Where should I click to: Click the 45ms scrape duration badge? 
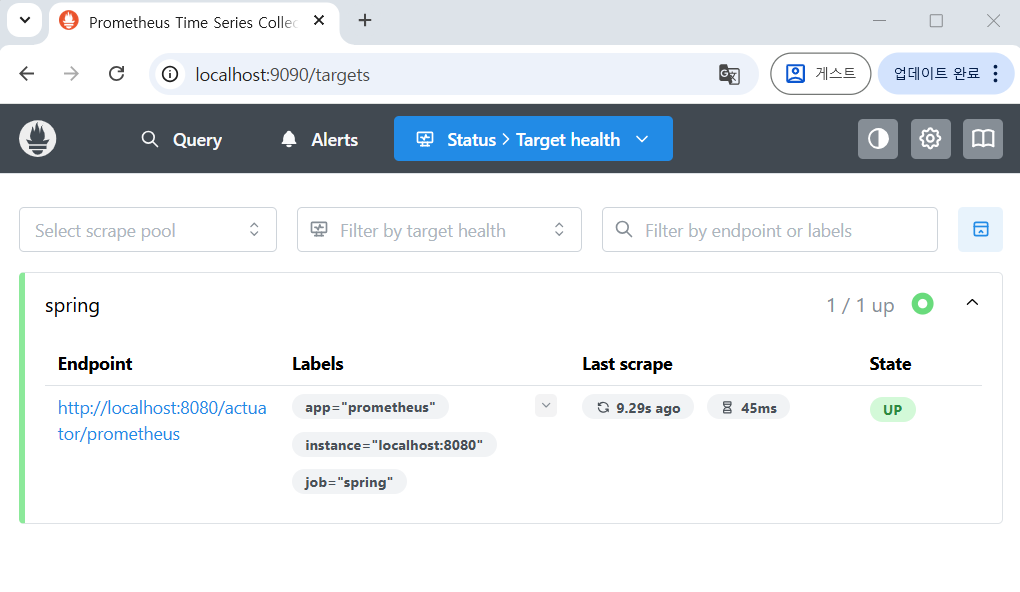click(x=748, y=407)
